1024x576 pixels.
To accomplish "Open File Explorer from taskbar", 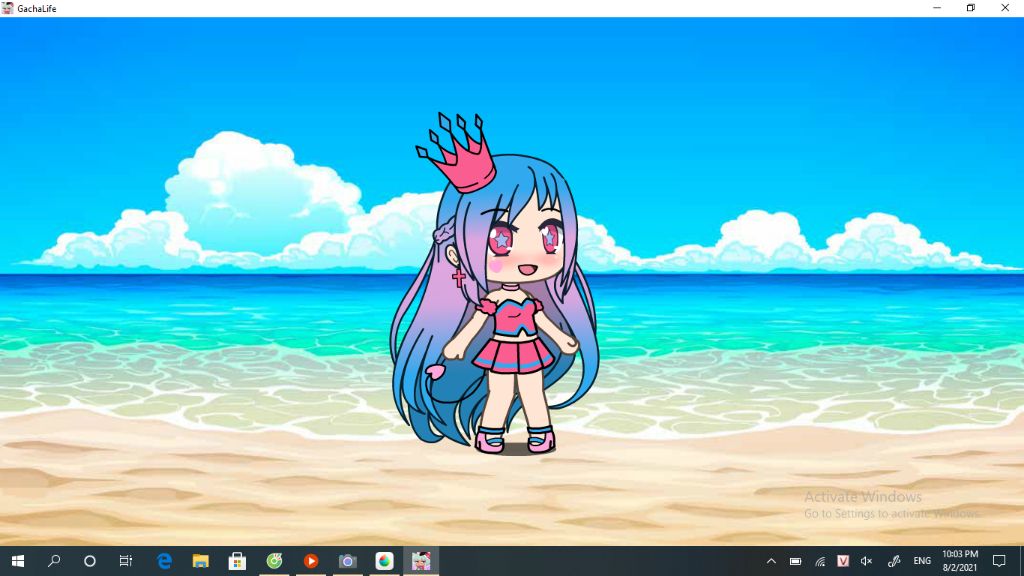I will [200, 561].
